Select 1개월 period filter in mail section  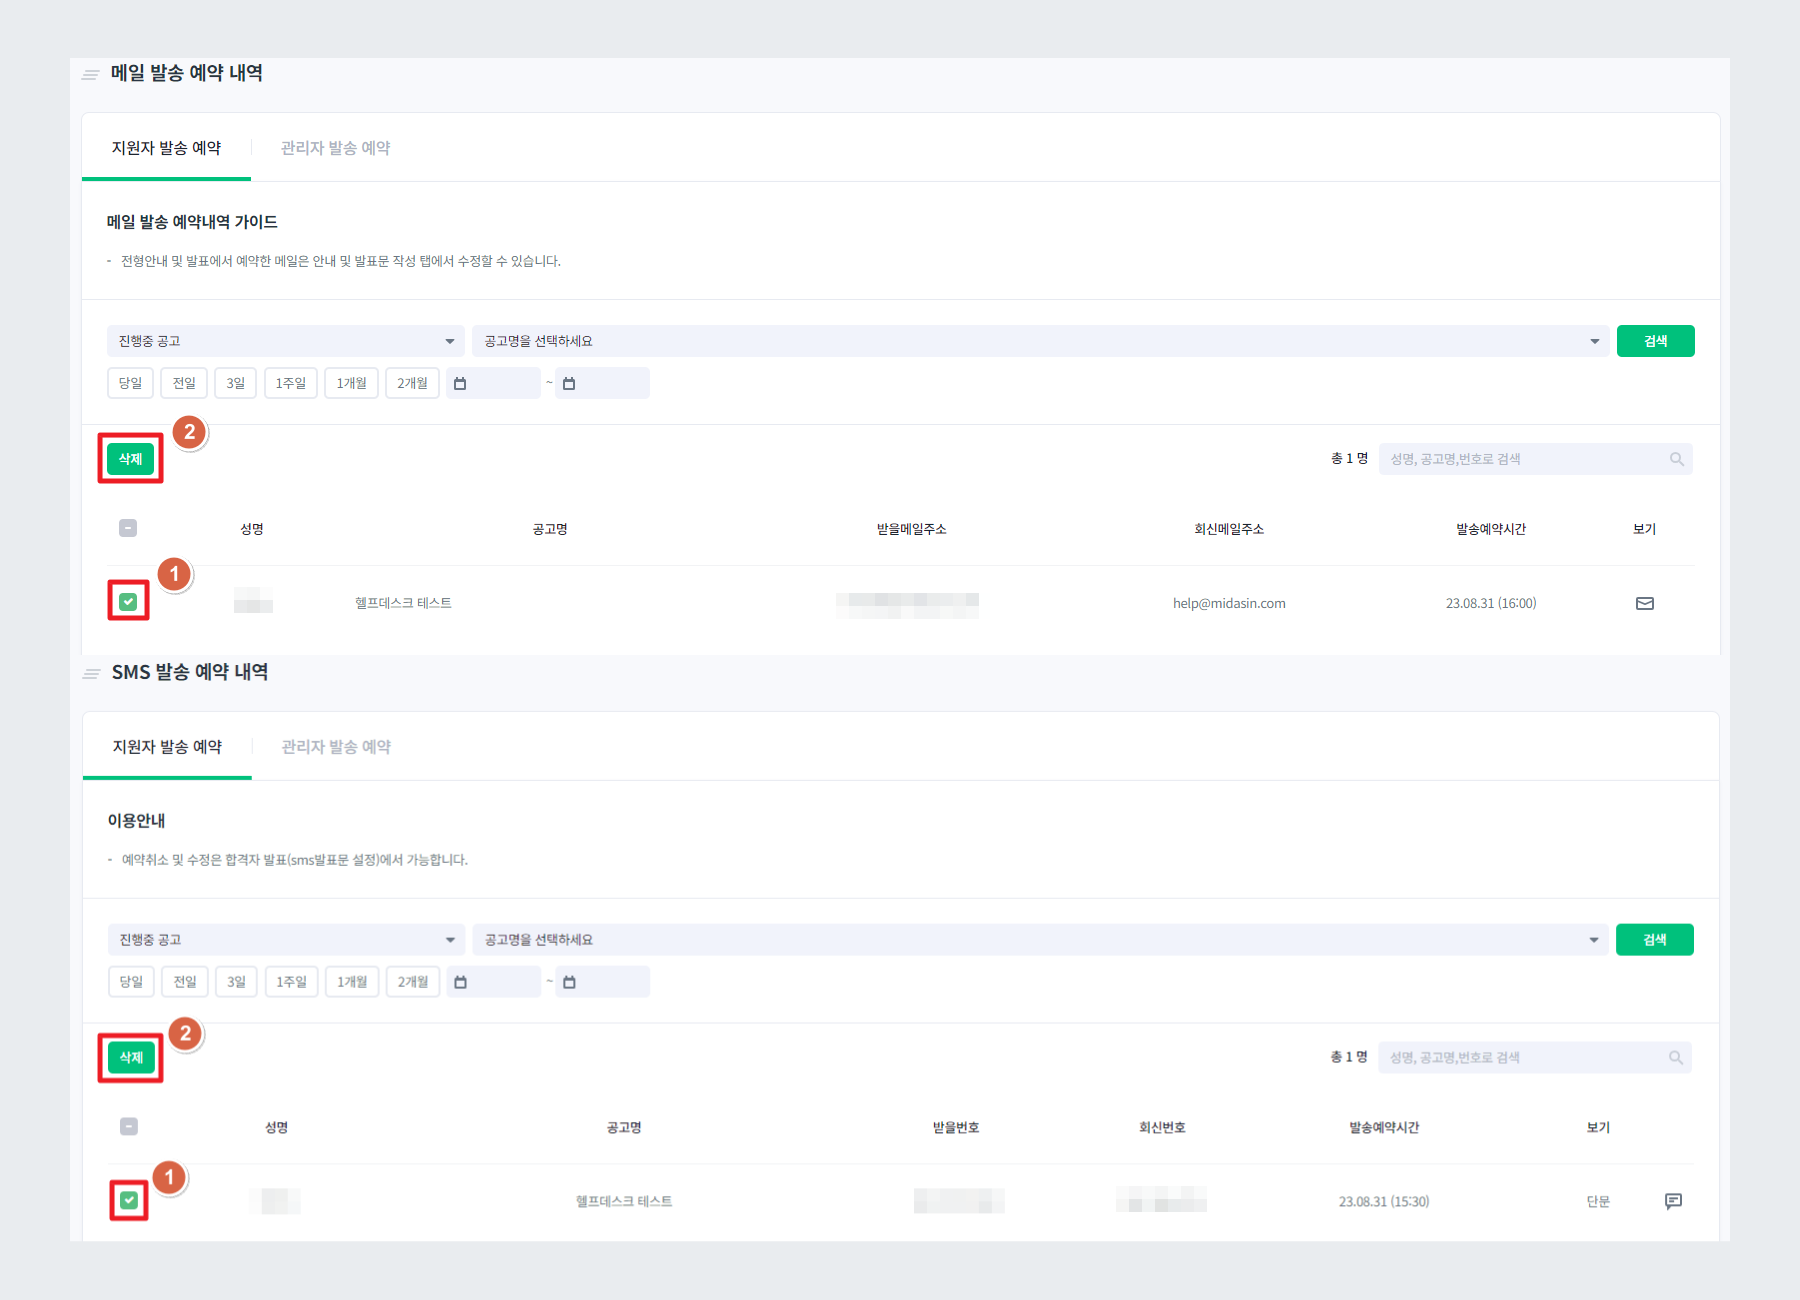(351, 383)
